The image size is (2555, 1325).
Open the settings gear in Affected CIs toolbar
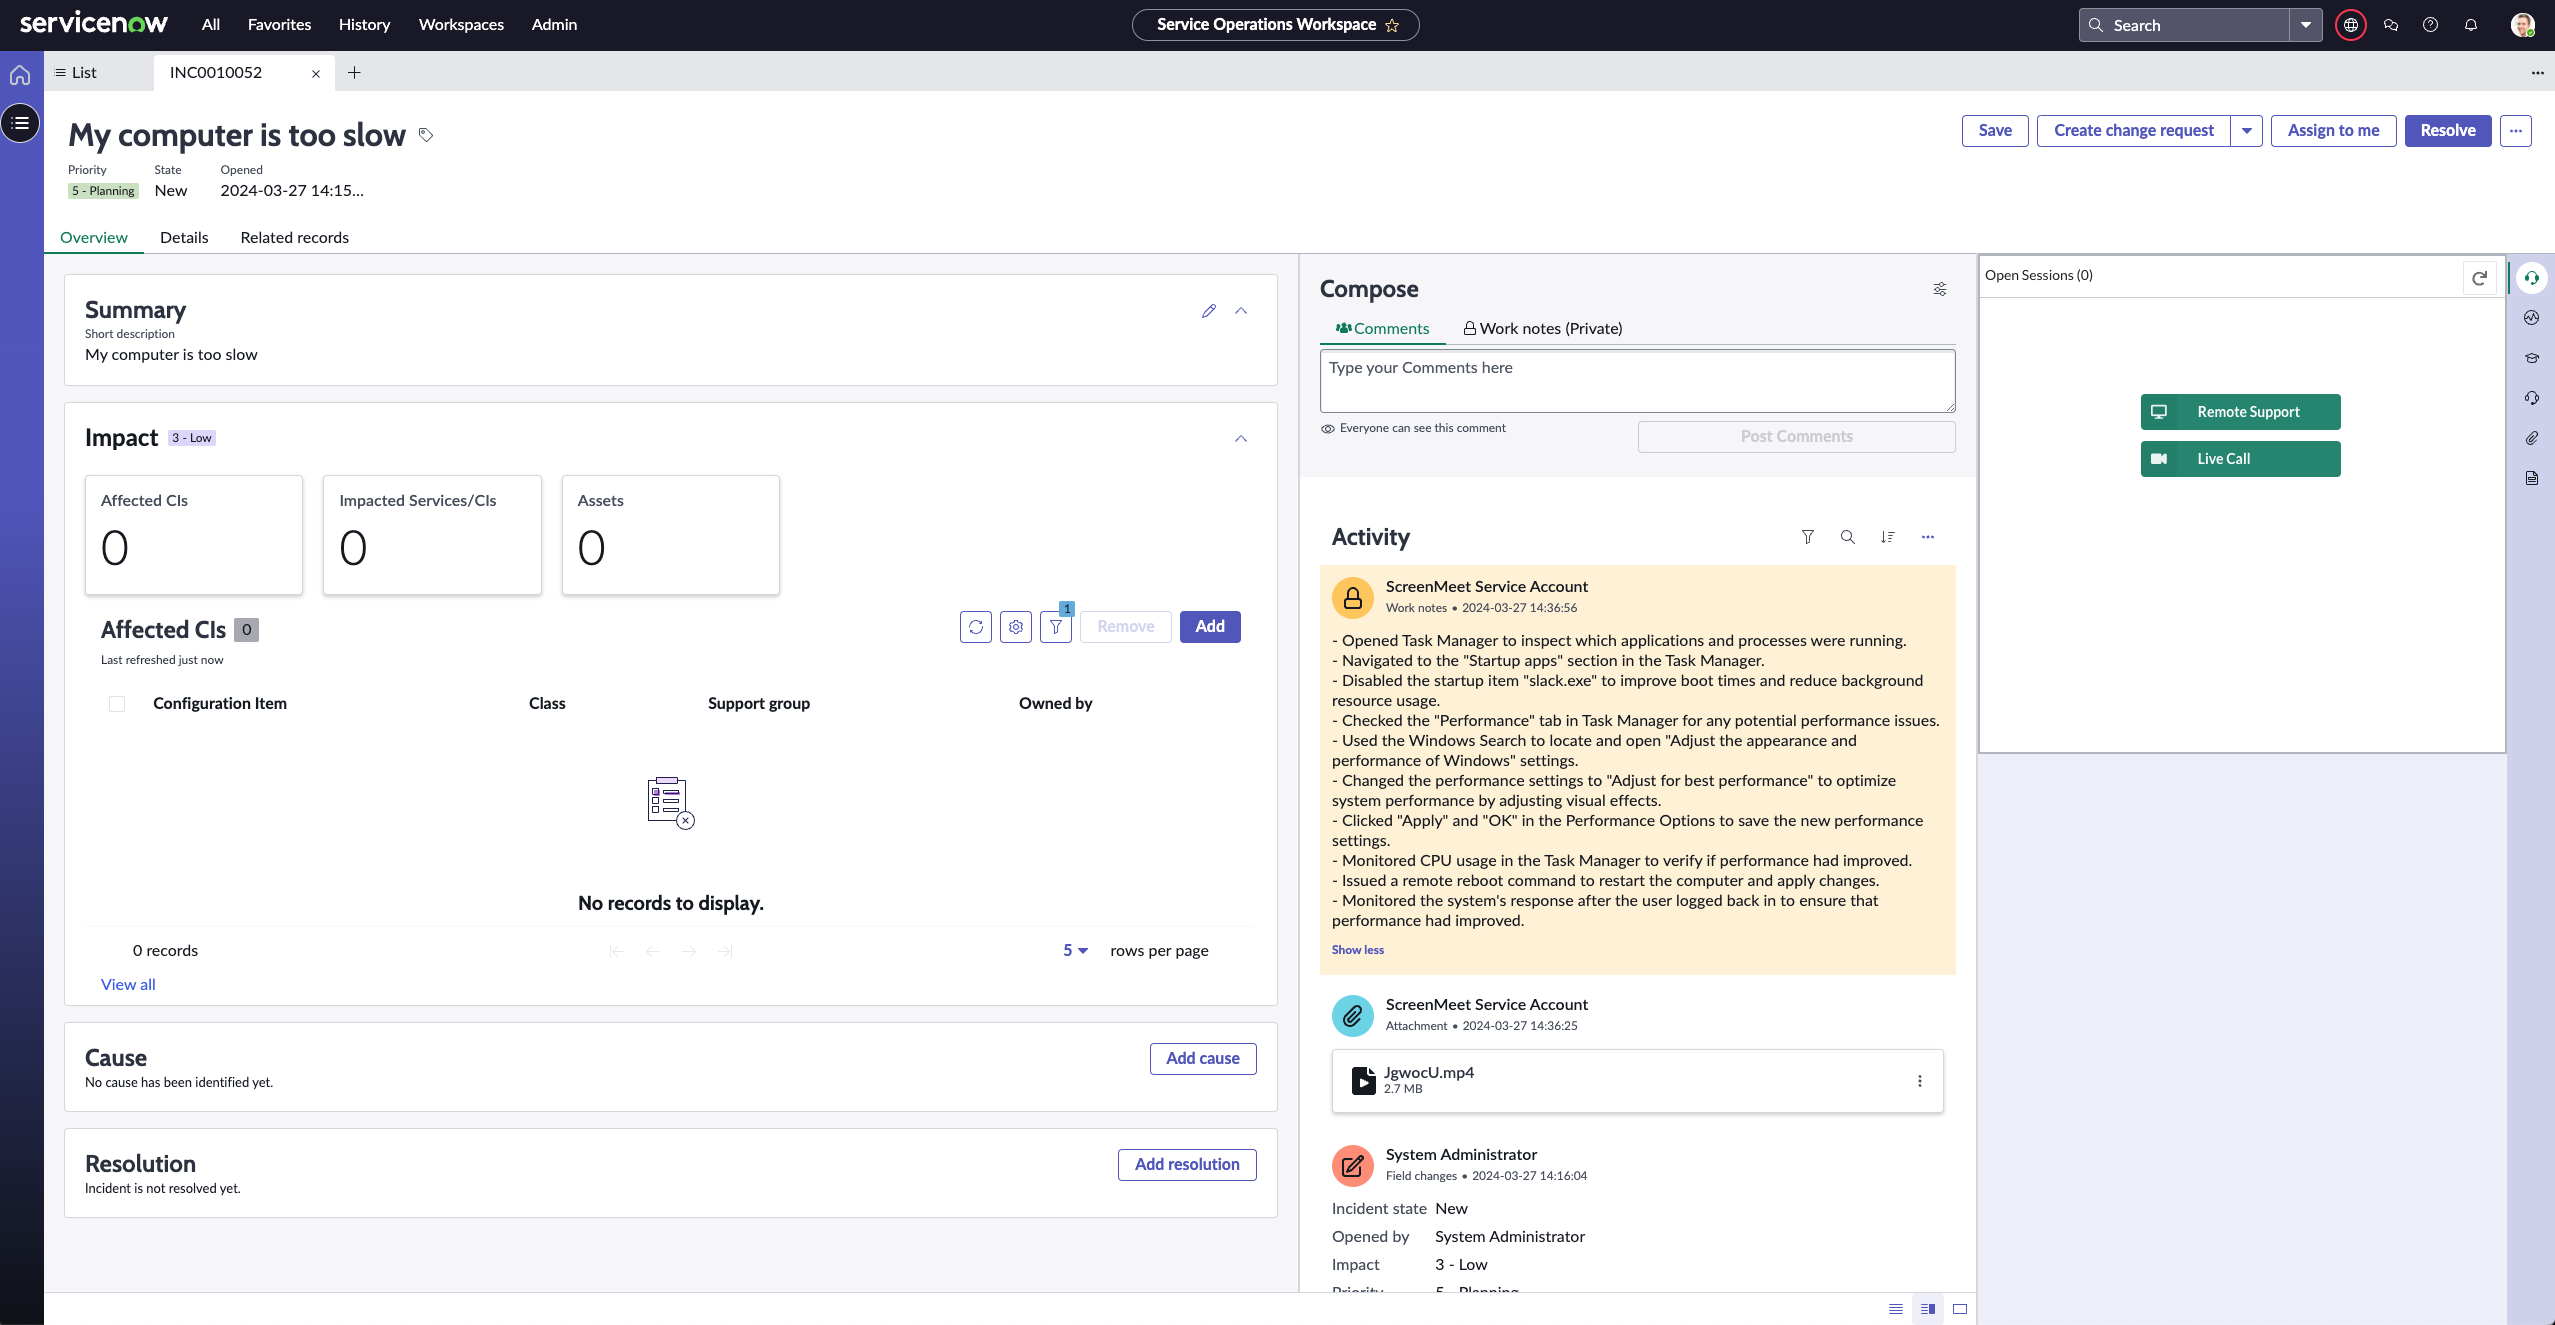click(1016, 626)
